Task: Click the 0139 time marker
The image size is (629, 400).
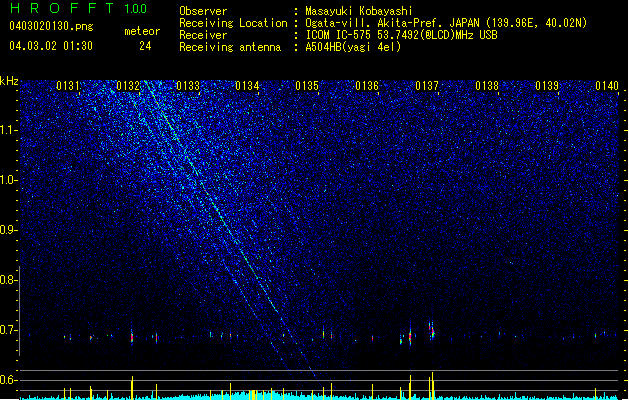Action: click(x=547, y=86)
